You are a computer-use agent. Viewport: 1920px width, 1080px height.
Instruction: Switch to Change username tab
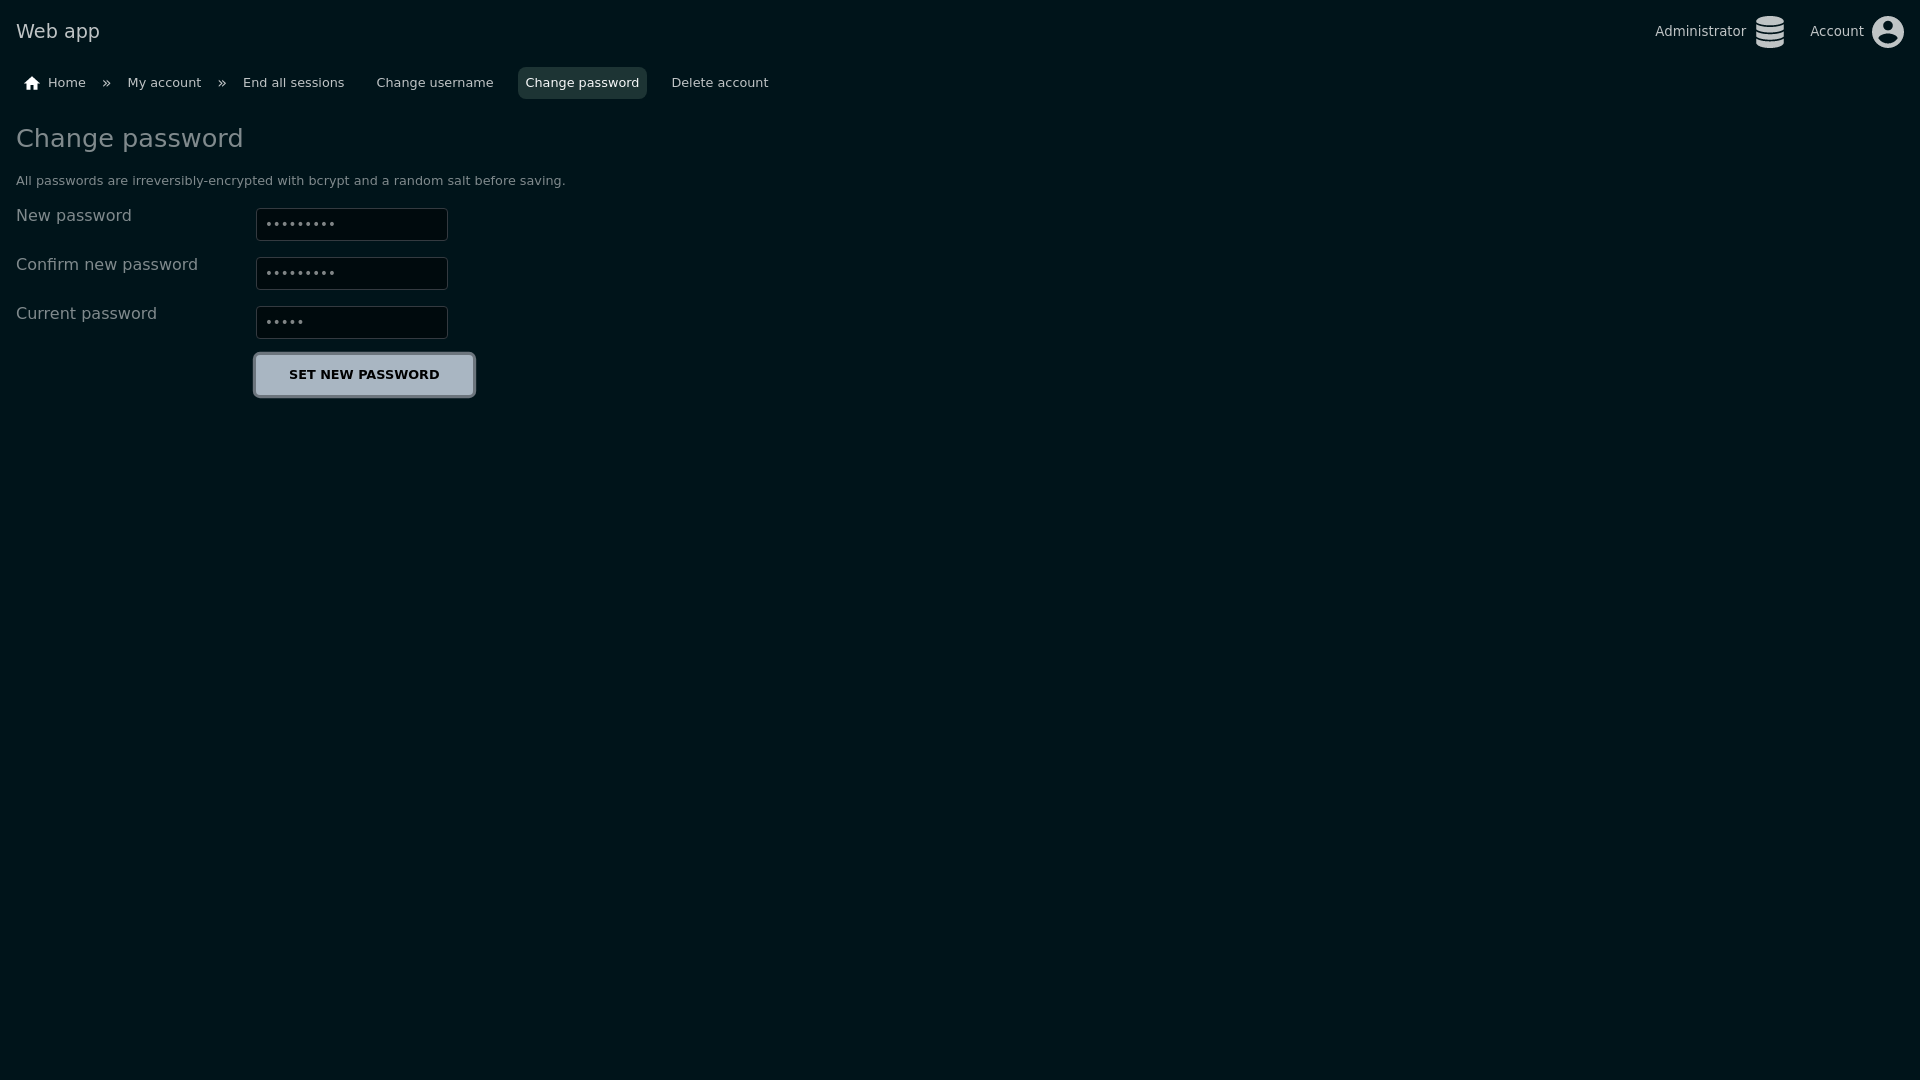point(434,83)
